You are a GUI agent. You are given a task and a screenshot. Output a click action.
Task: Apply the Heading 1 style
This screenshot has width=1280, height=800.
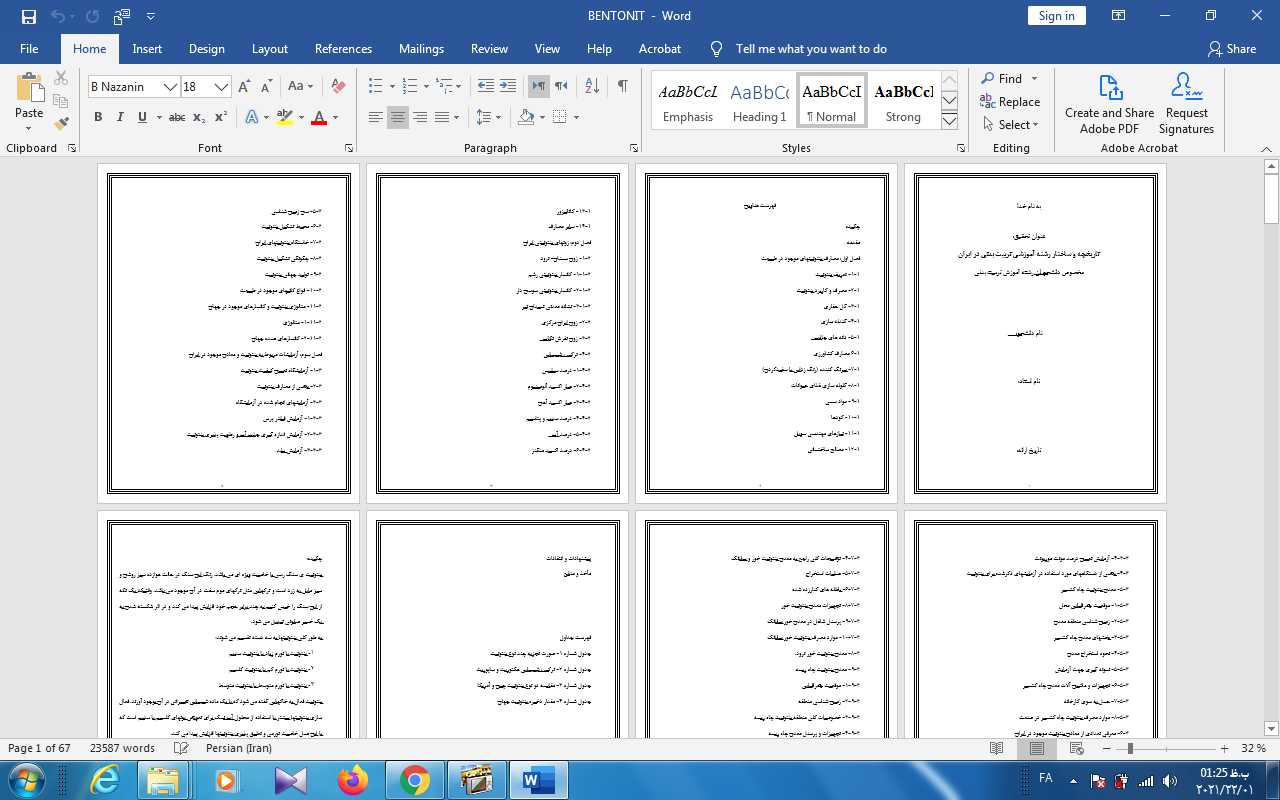click(759, 102)
